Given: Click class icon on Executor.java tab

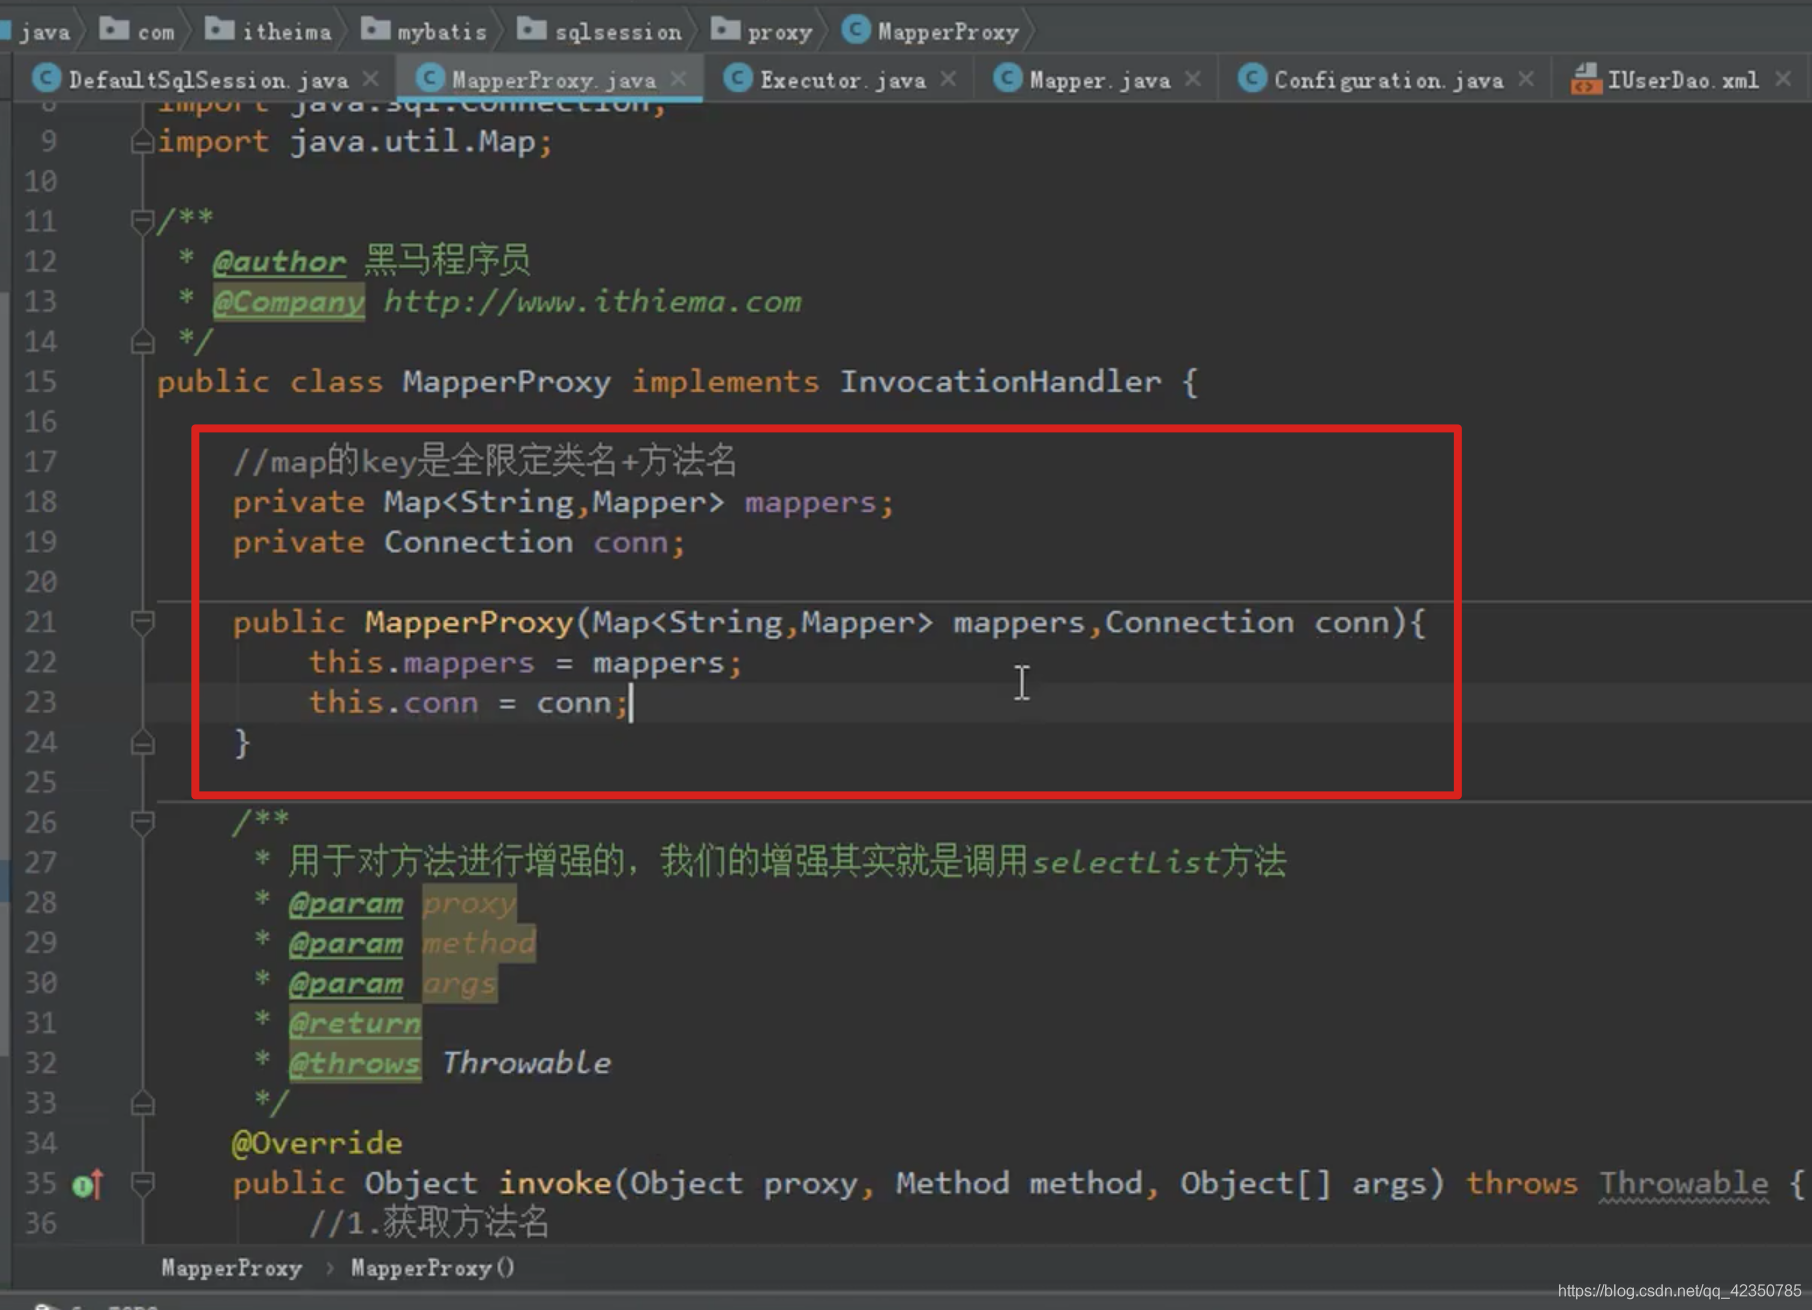Looking at the screenshot, I should pos(738,79).
